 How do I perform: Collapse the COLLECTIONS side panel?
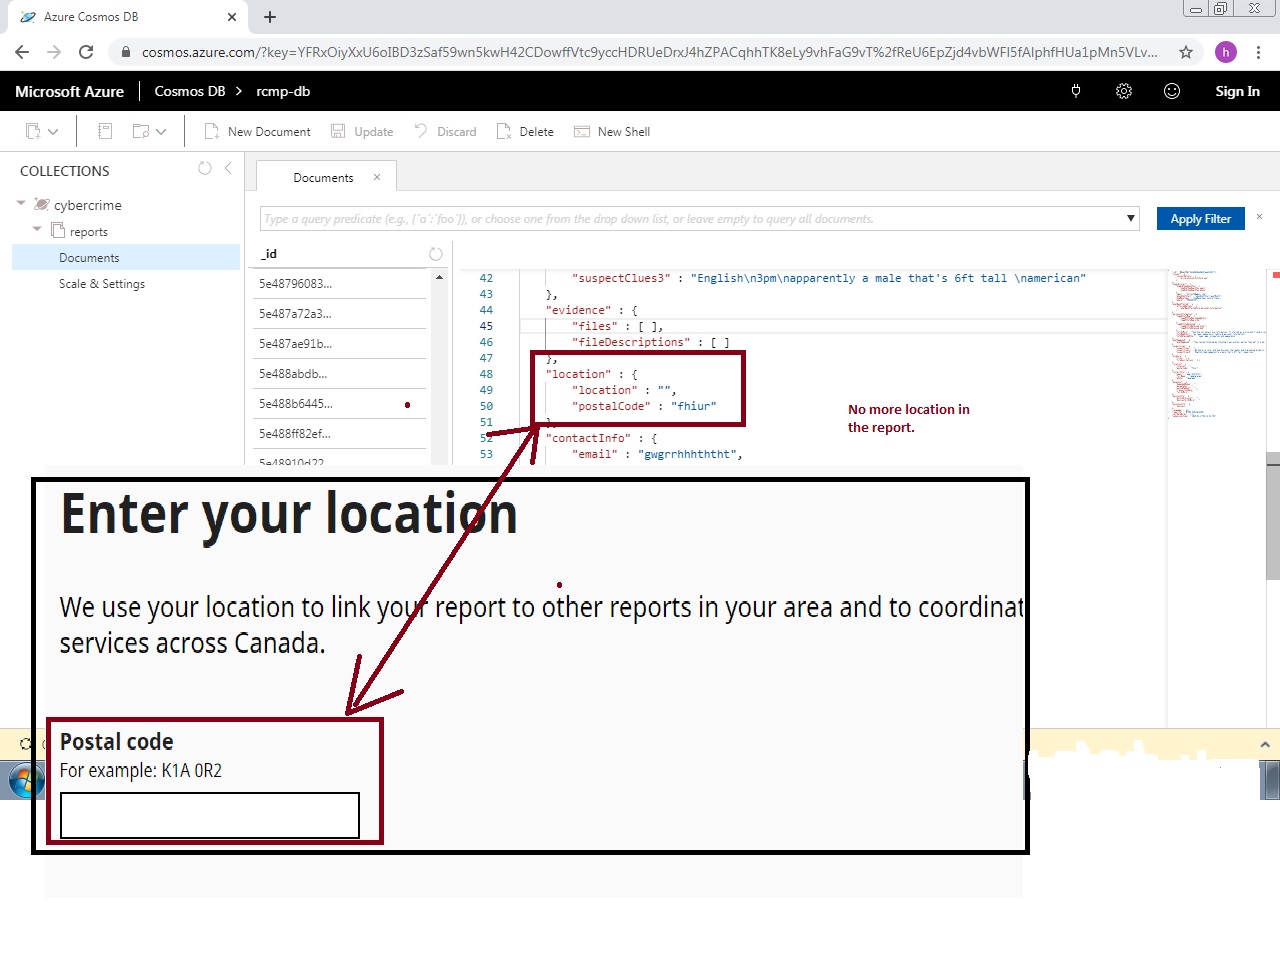[228, 168]
